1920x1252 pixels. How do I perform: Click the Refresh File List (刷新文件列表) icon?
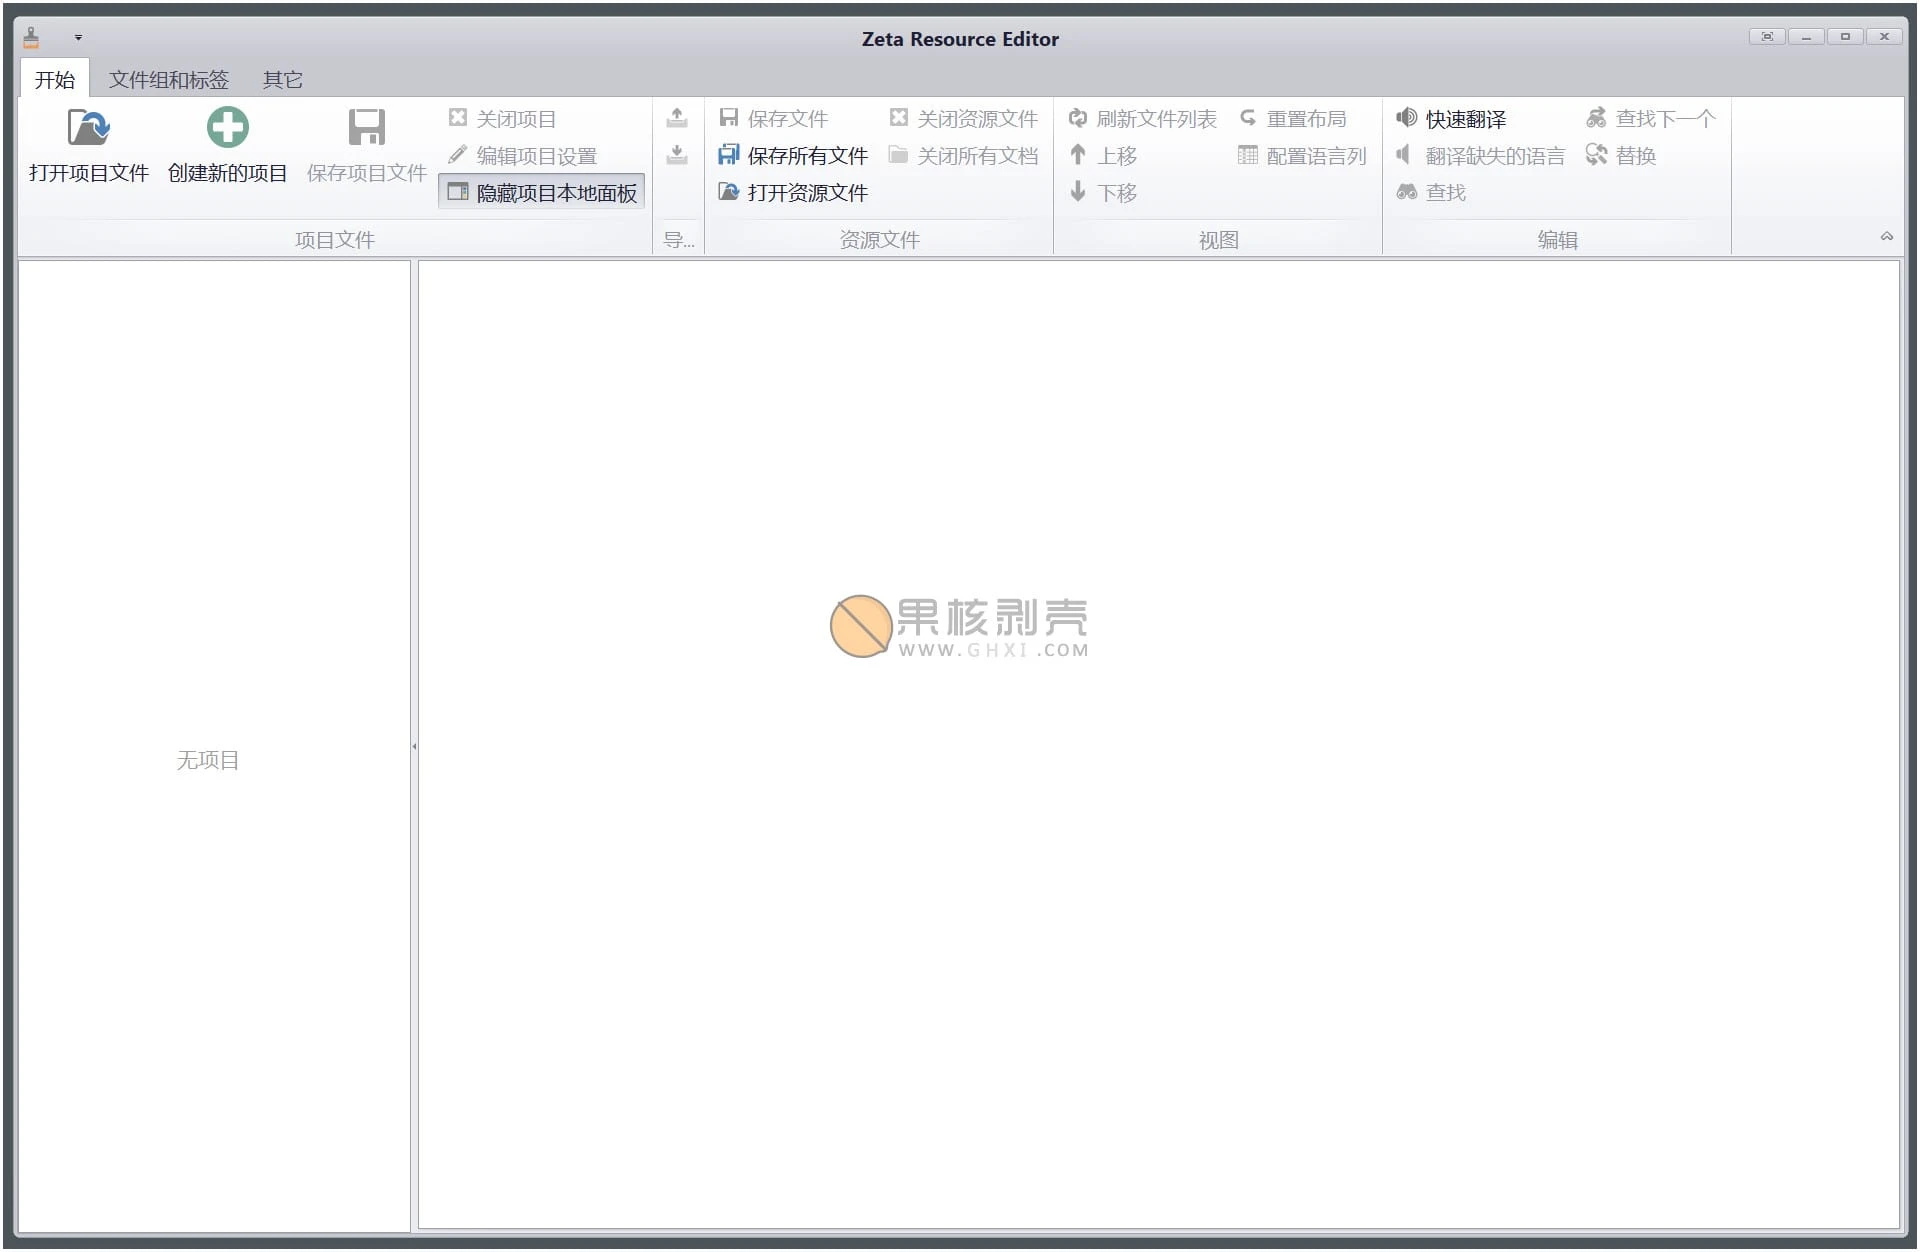click(1077, 118)
